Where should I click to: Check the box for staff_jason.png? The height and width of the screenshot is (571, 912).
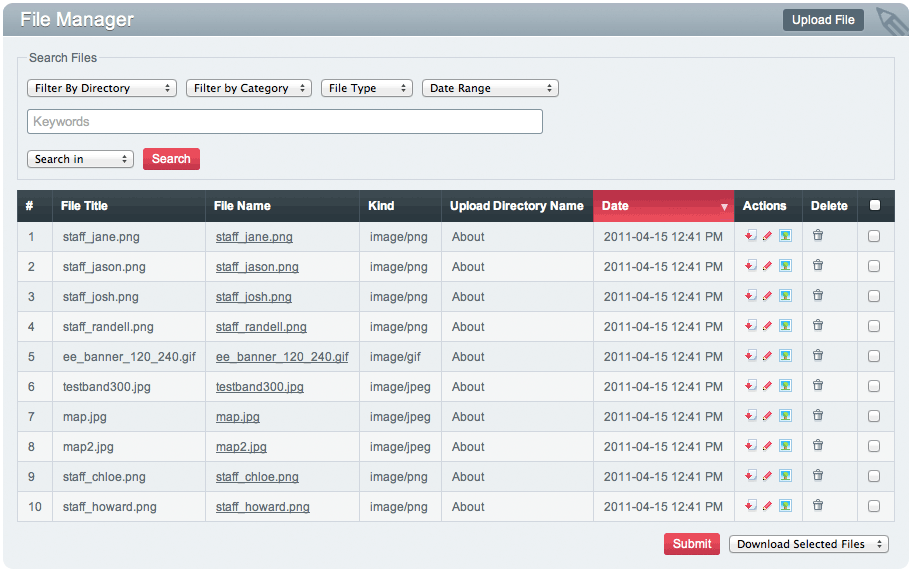tap(874, 266)
